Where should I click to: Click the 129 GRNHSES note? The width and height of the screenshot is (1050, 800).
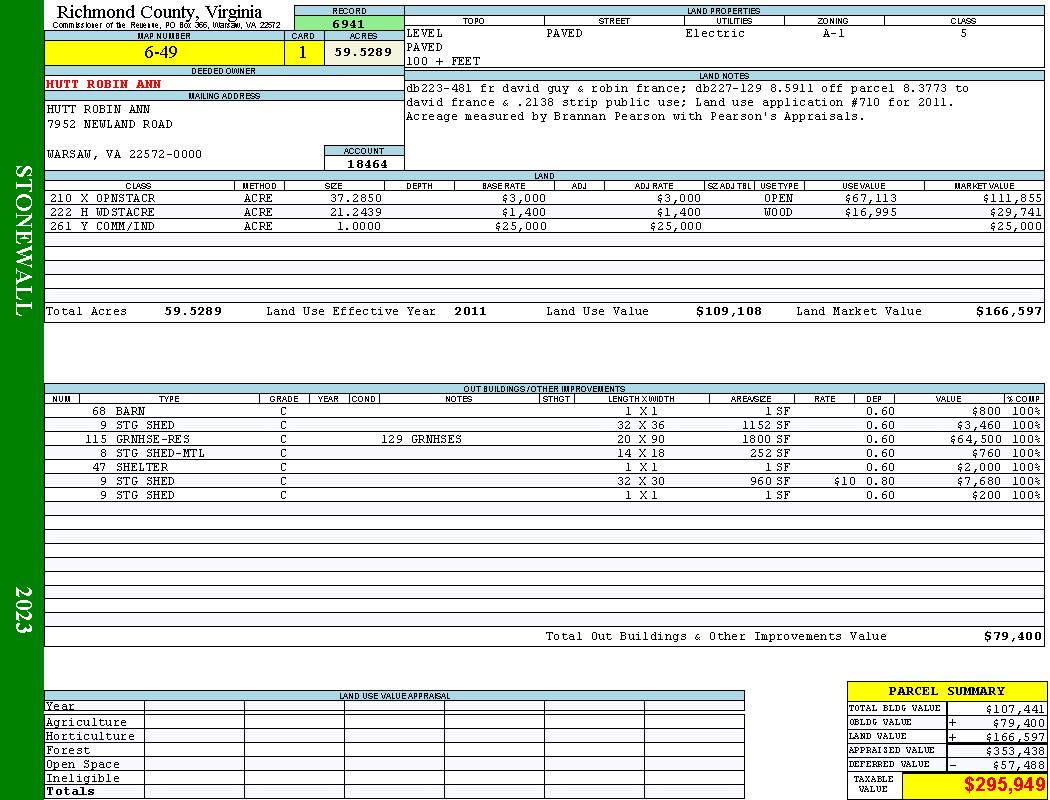tap(421, 440)
